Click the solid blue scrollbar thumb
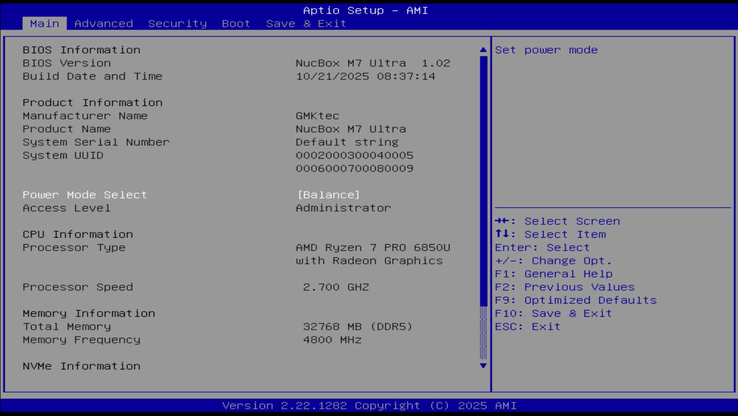The height and width of the screenshot is (416, 738). pyautogui.click(x=483, y=180)
